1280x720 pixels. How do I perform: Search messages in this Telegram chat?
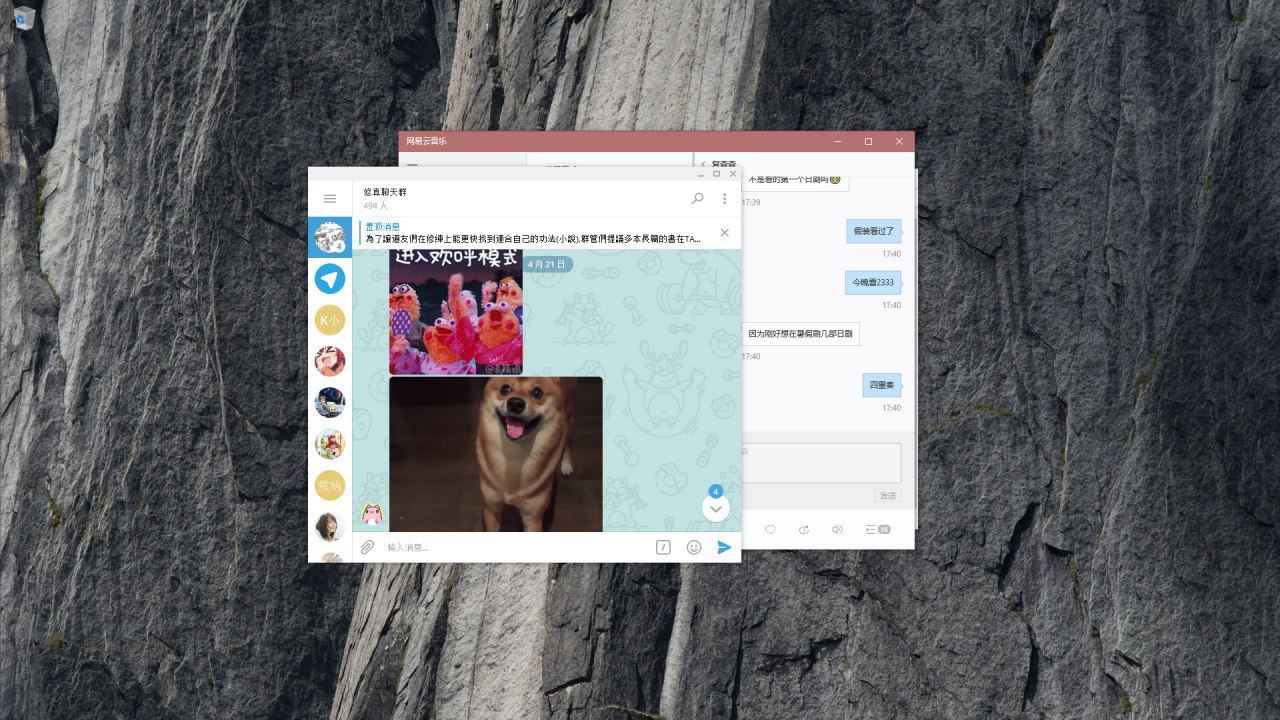tap(697, 199)
